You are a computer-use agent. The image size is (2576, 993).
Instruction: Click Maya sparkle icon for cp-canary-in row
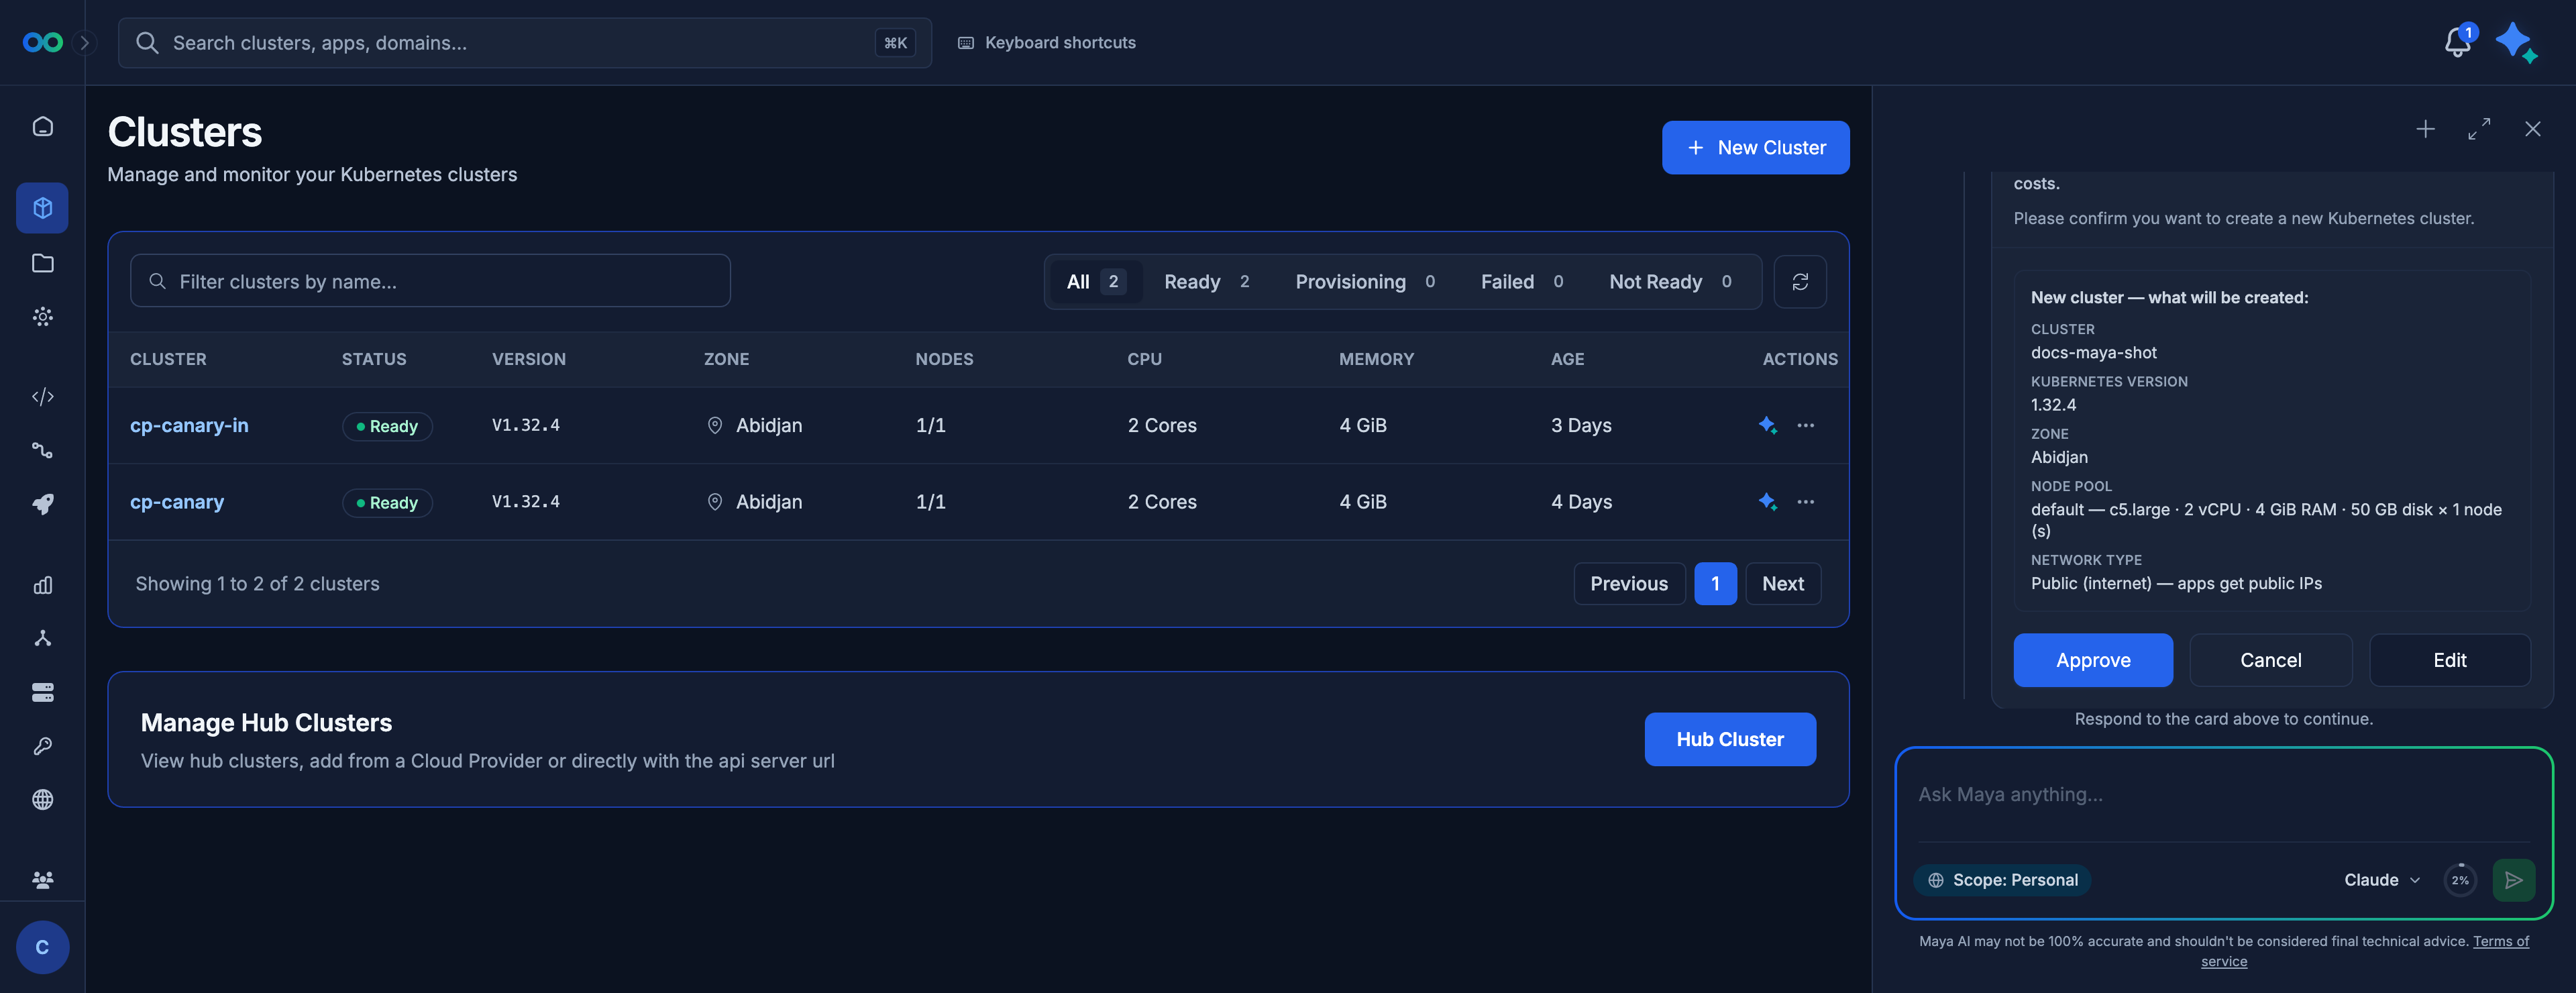[1767, 425]
